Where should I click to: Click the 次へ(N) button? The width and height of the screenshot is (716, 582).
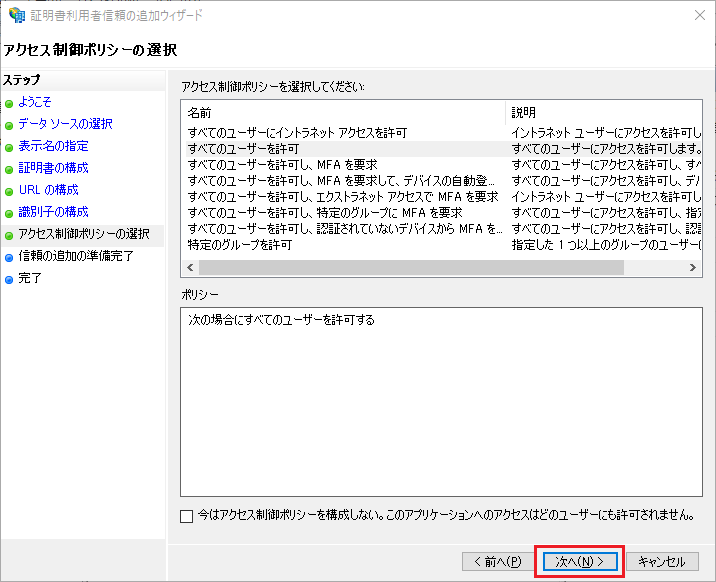[x=580, y=561]
